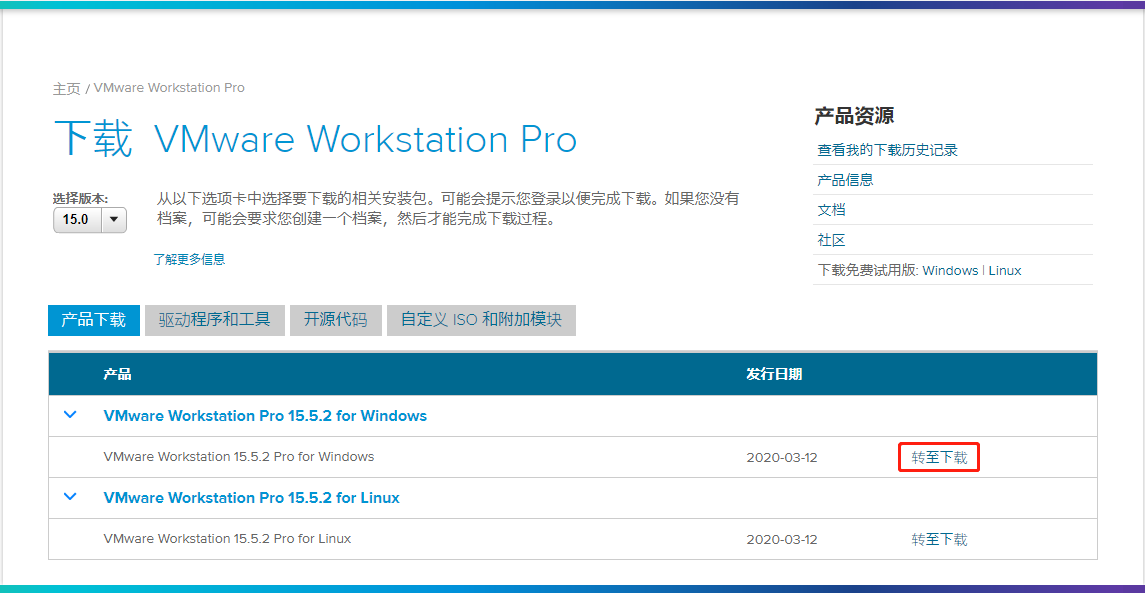Click the 了解更多信息 link
Screen dimensions: 1145x594
point(189,259)
